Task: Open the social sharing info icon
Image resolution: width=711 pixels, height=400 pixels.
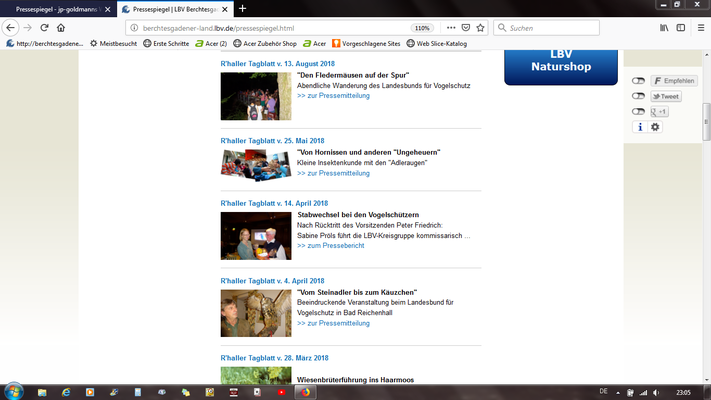Action: coord(640,127)
